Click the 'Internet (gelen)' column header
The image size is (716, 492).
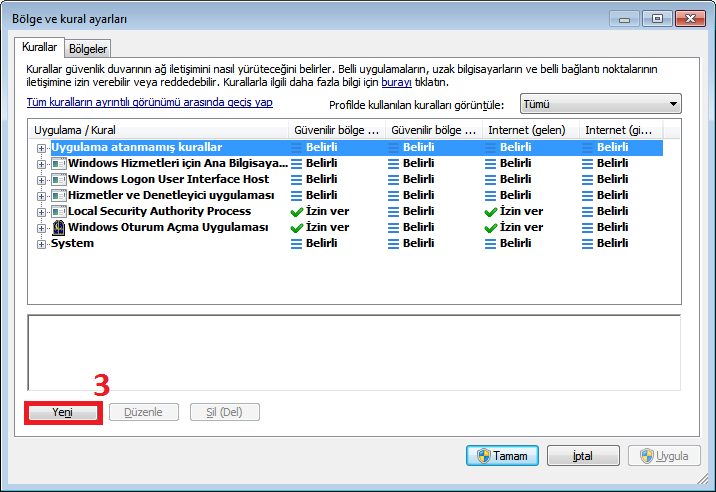[531, 130]
